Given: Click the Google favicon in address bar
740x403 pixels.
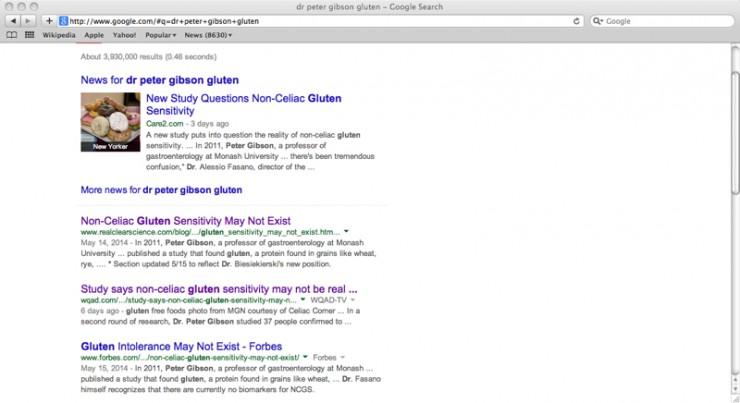Looking at the screenshot, I should 63,21.
